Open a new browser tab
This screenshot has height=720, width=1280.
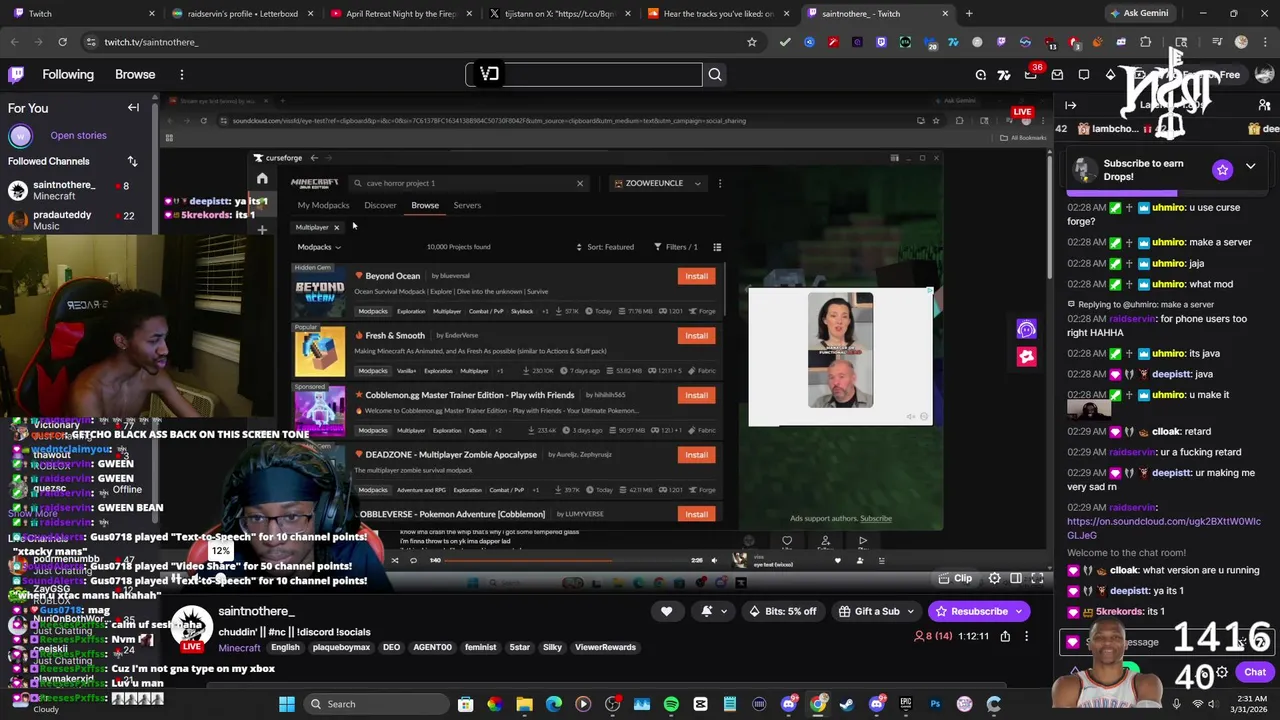969,14
